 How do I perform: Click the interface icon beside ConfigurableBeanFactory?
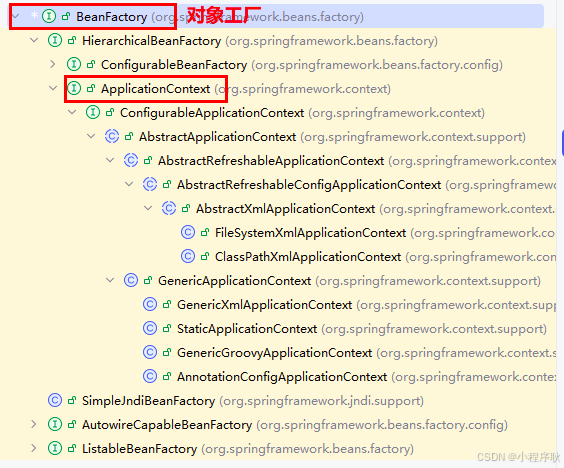click(x=74, y=64)
